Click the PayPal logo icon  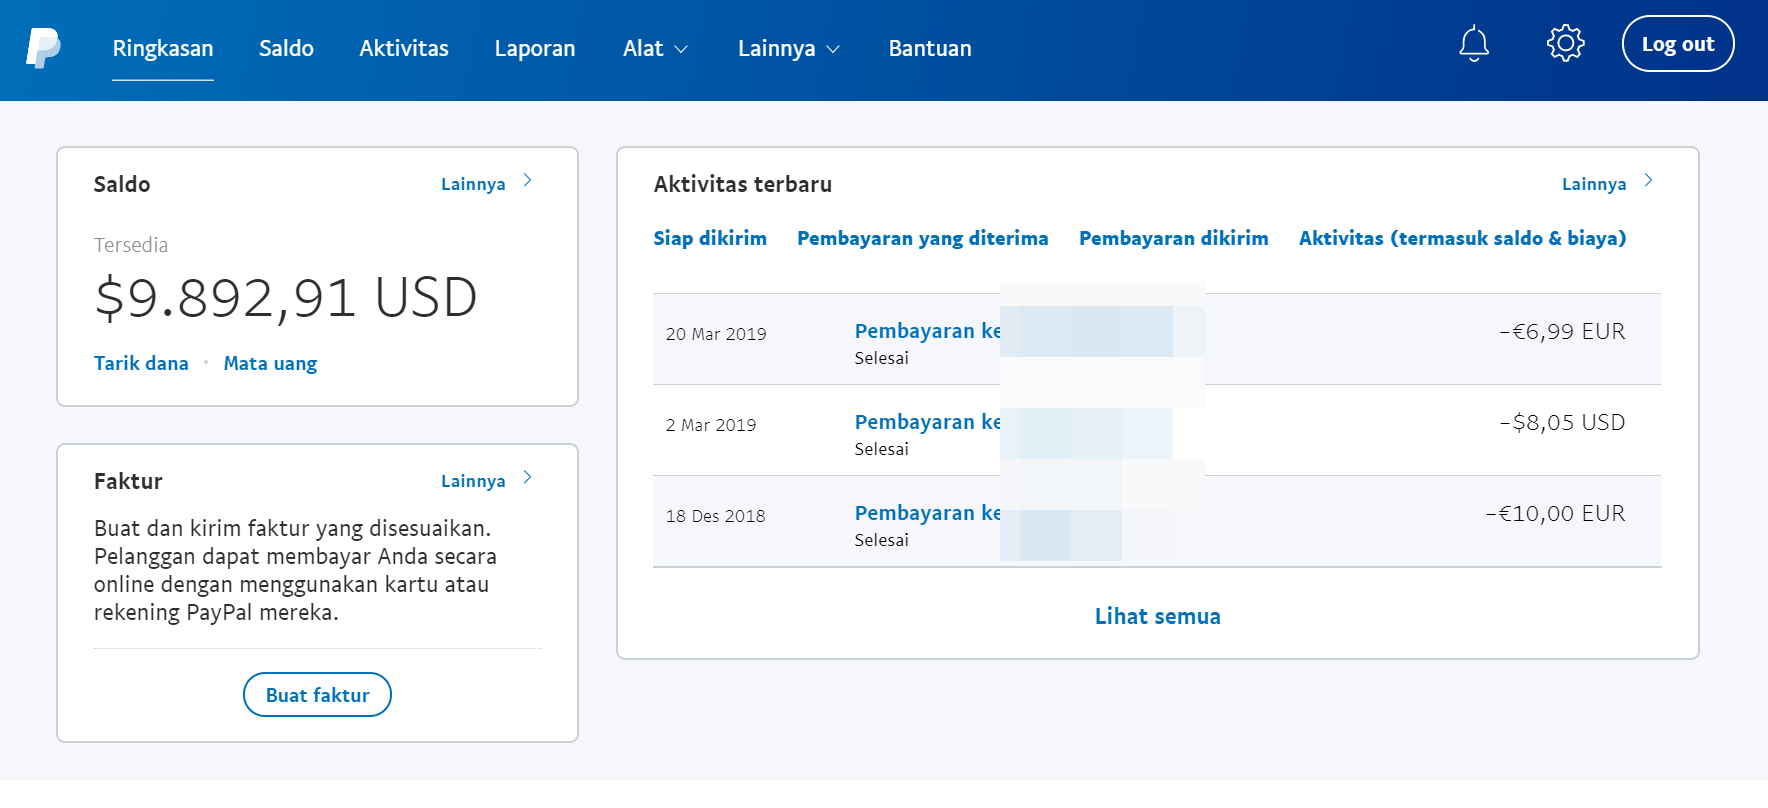click(x=43, y=48)
